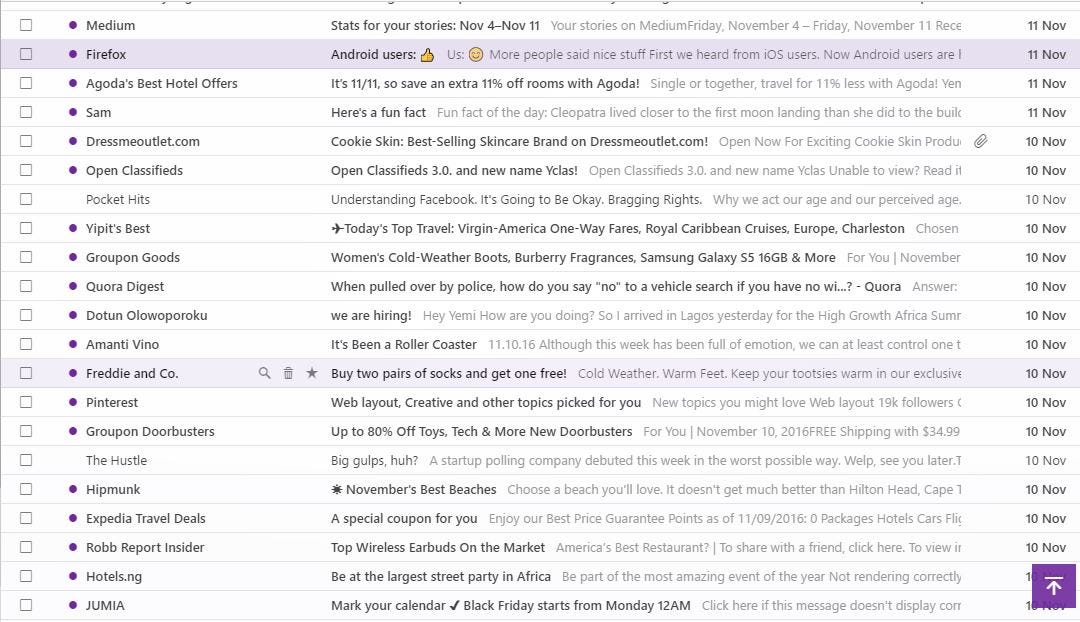Viewport: 1080px width, 622px height.
Task: Toggle unread dot for Amanti Vino email
Action: (73, 344)
